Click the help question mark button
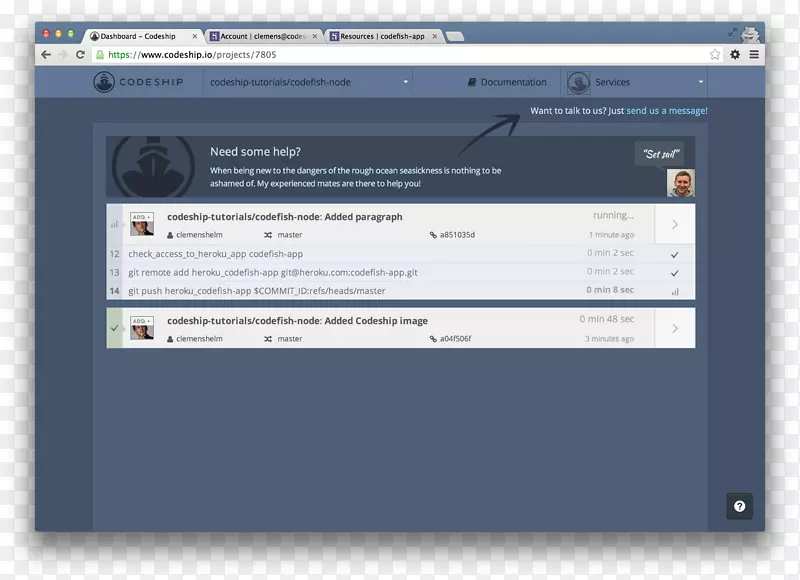 pos(739,506)
